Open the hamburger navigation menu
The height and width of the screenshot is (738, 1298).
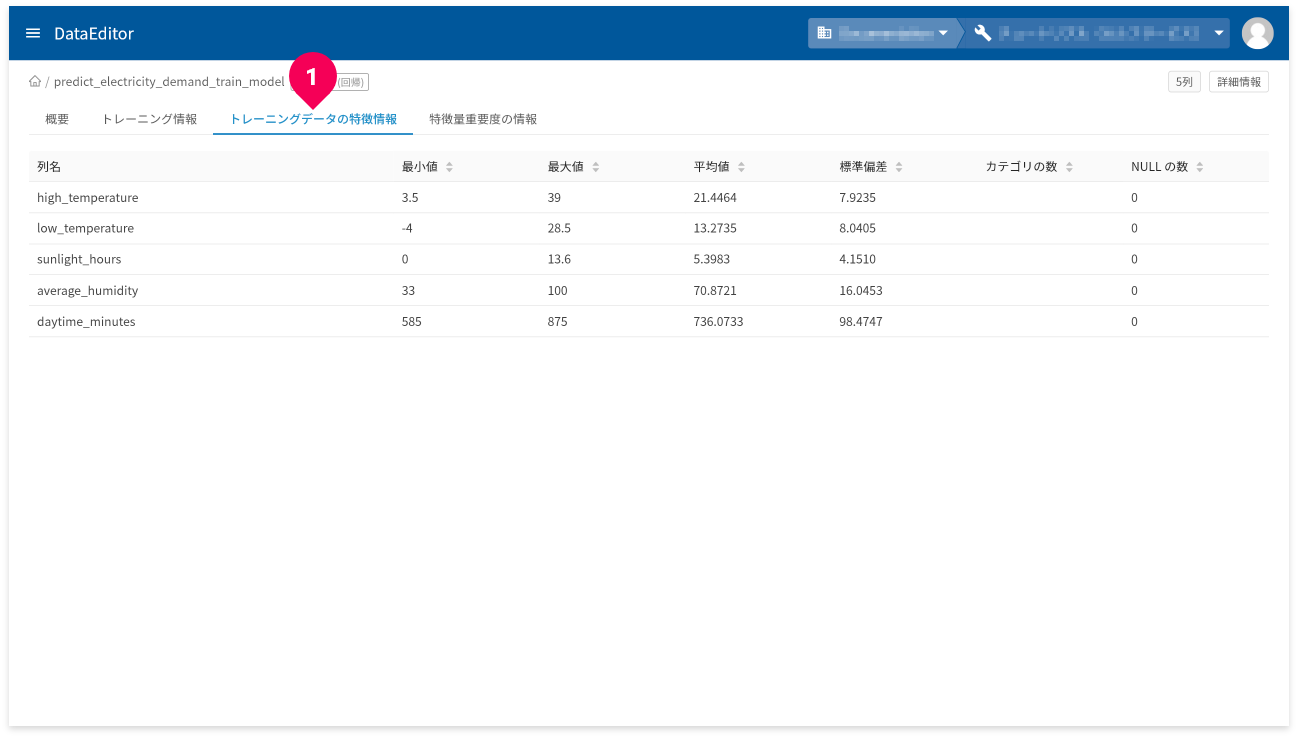coord(33,34)
